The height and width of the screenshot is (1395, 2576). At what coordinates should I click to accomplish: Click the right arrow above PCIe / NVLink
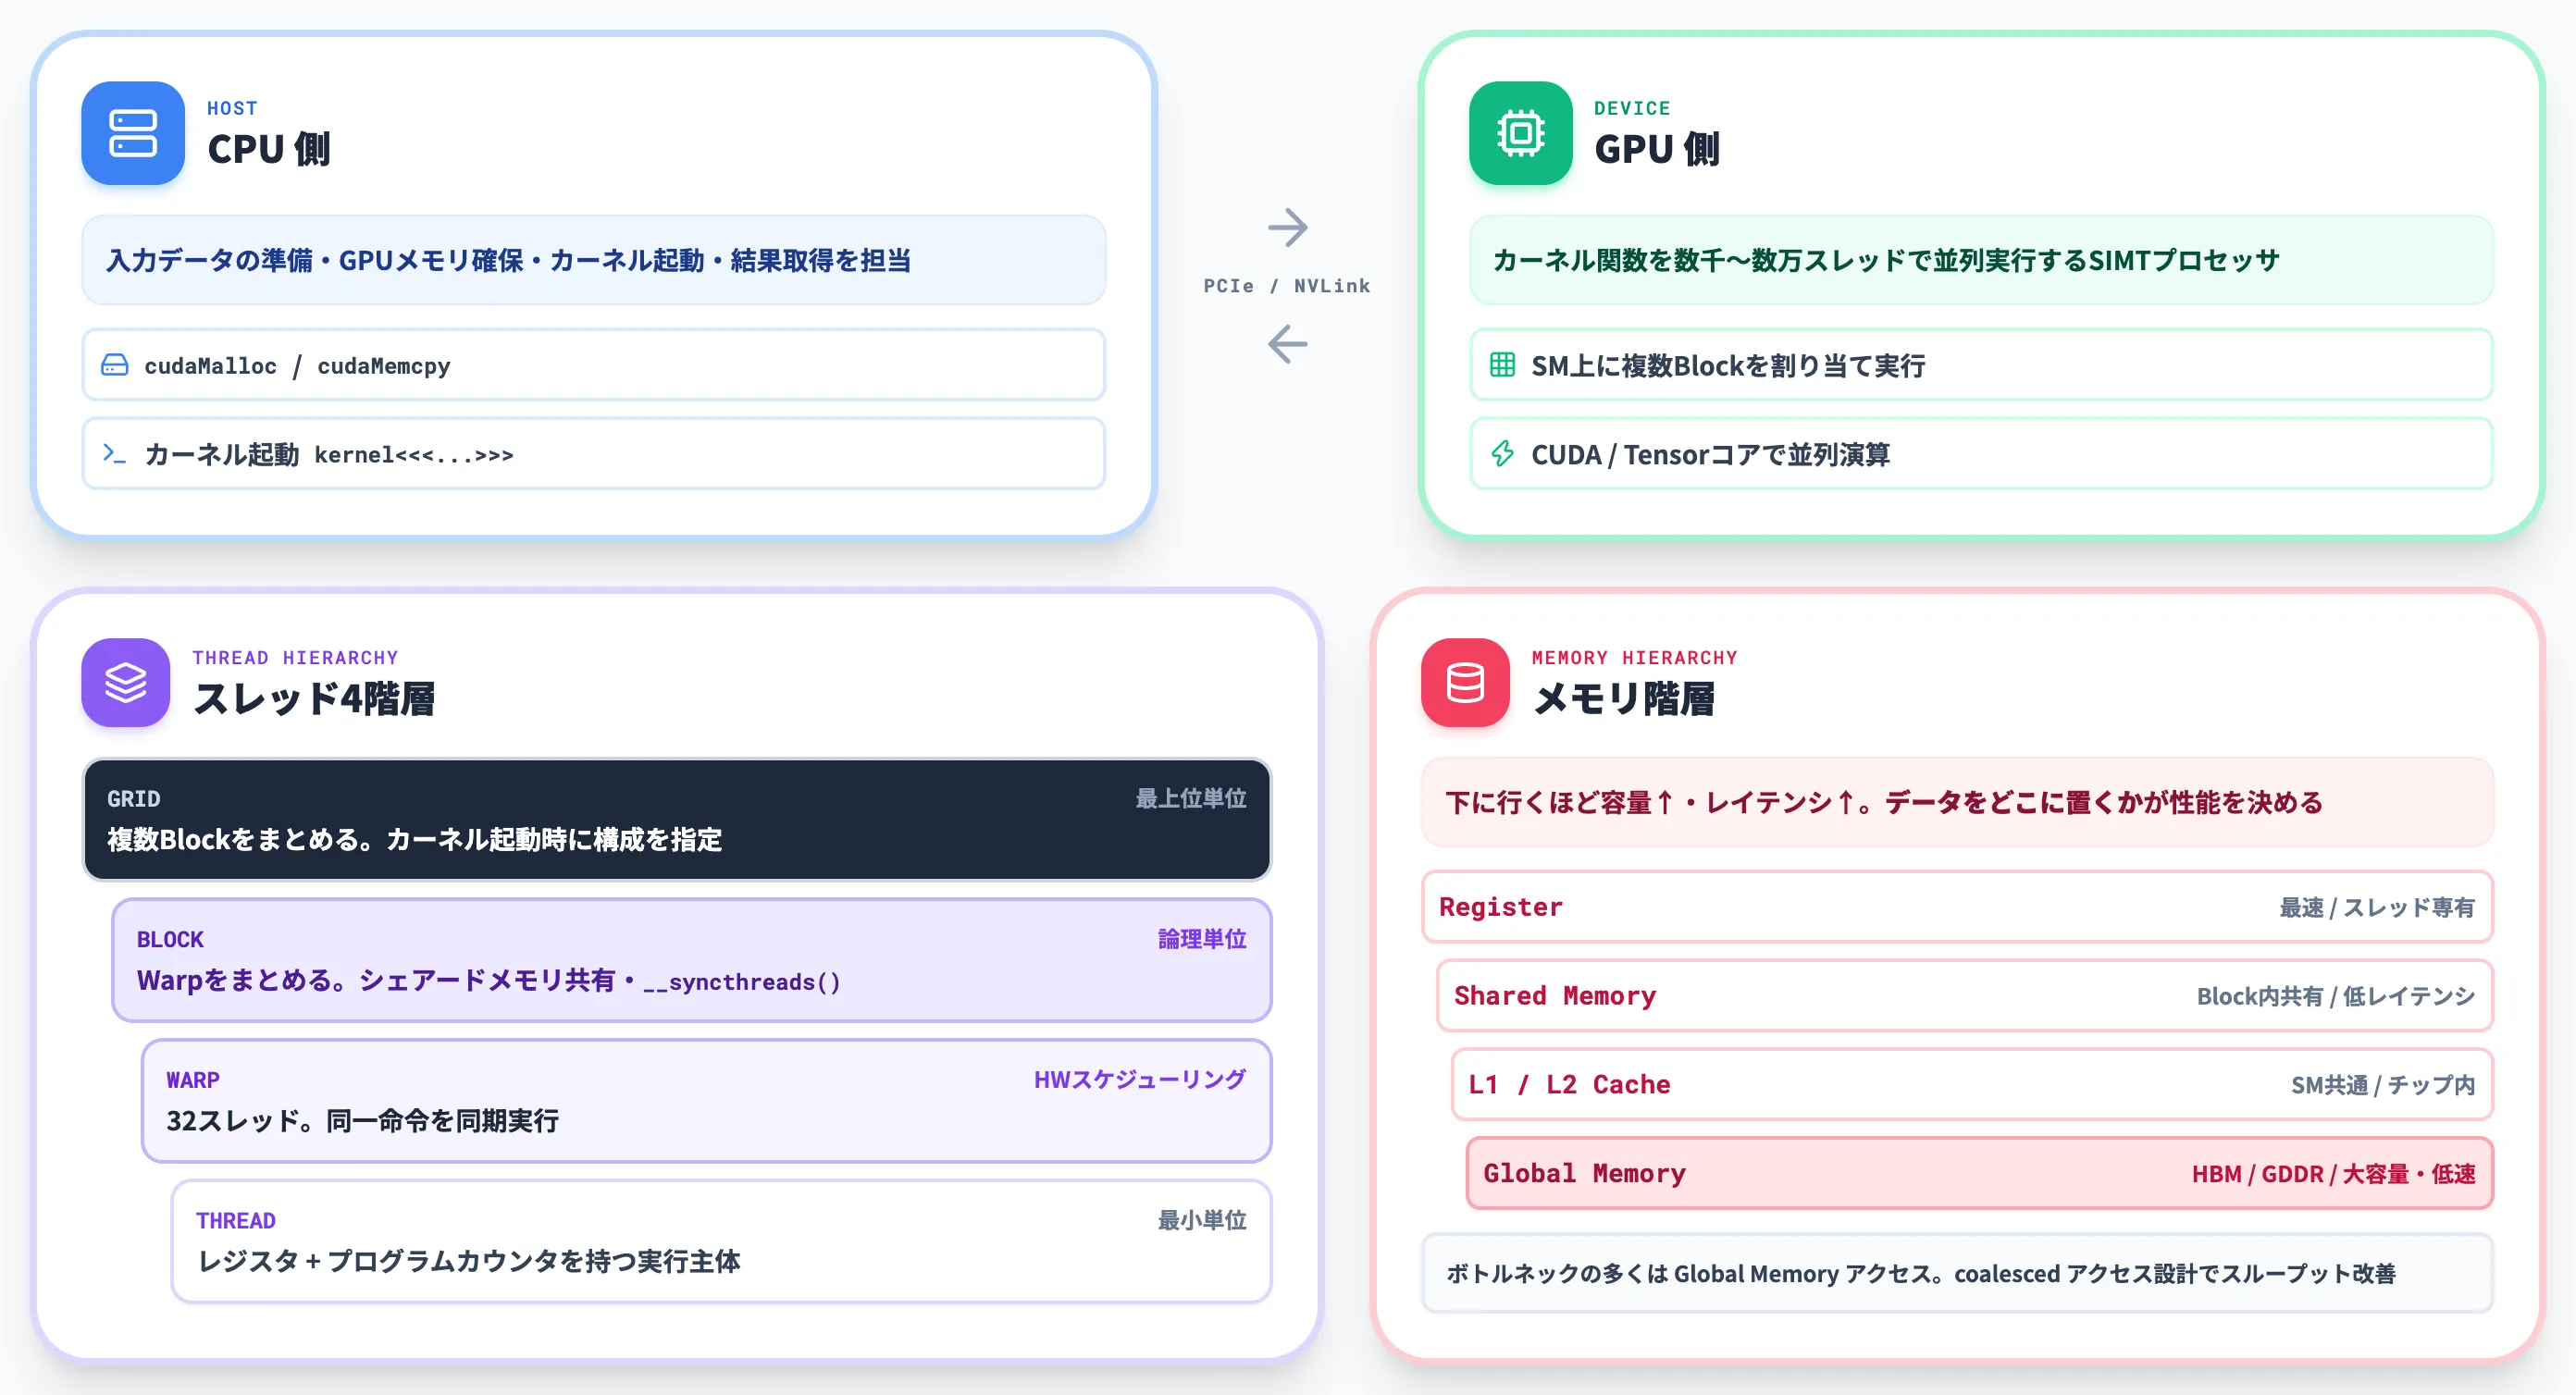(x=1287, y=228)
